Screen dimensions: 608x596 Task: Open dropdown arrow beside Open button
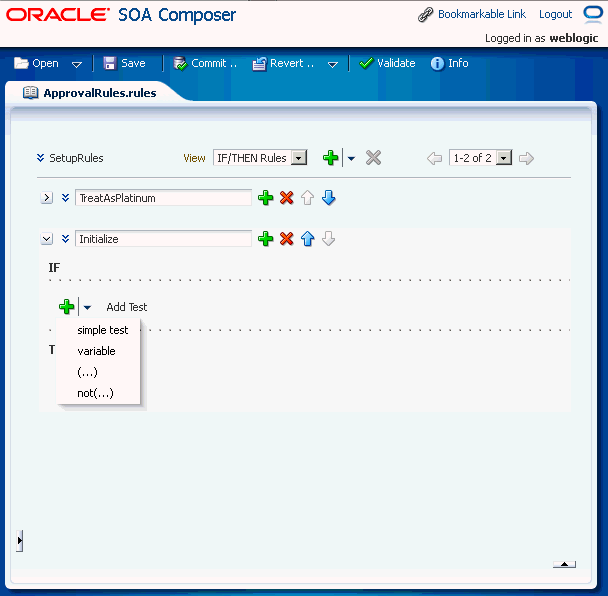pos(77,64)
